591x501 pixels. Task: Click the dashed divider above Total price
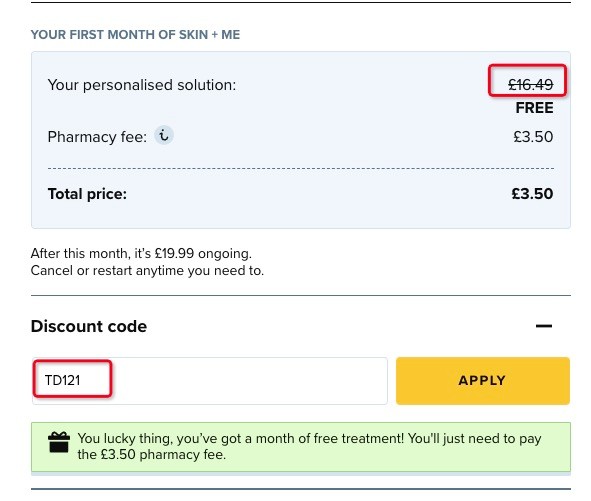pyautogui.click(x=301, y=169)
